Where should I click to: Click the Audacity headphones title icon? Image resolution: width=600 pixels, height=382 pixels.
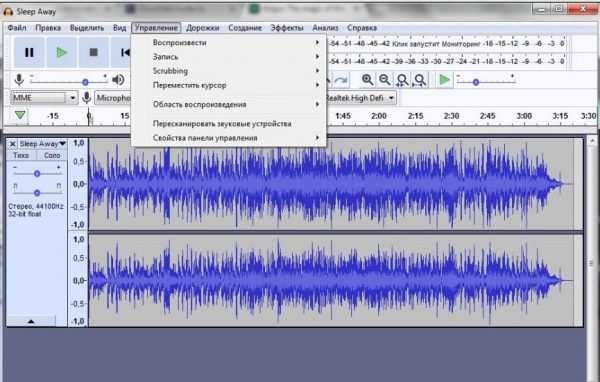[8, 11]
